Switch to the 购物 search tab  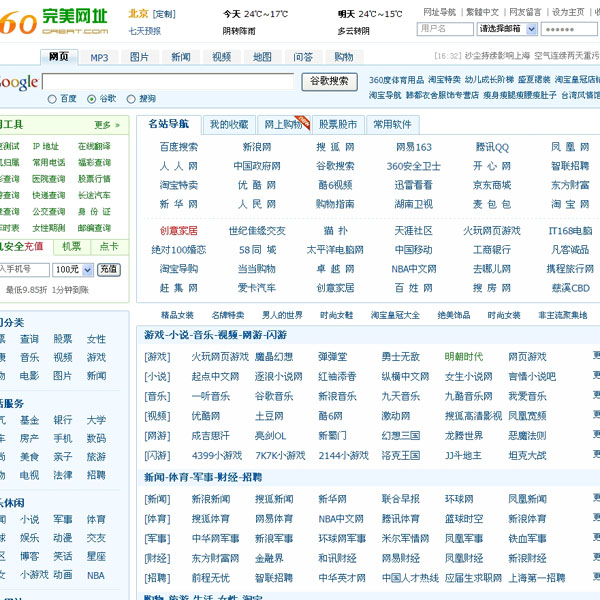pos(344,57)
